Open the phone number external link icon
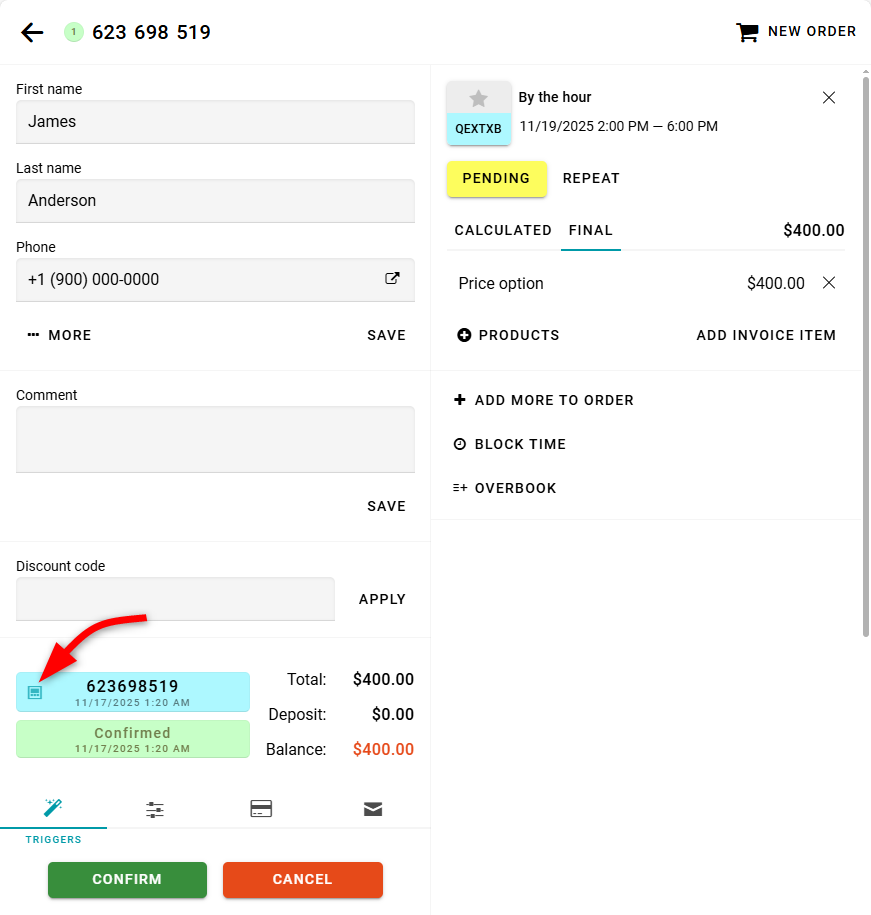The image size is (871, 915). (x=392, y=279)
